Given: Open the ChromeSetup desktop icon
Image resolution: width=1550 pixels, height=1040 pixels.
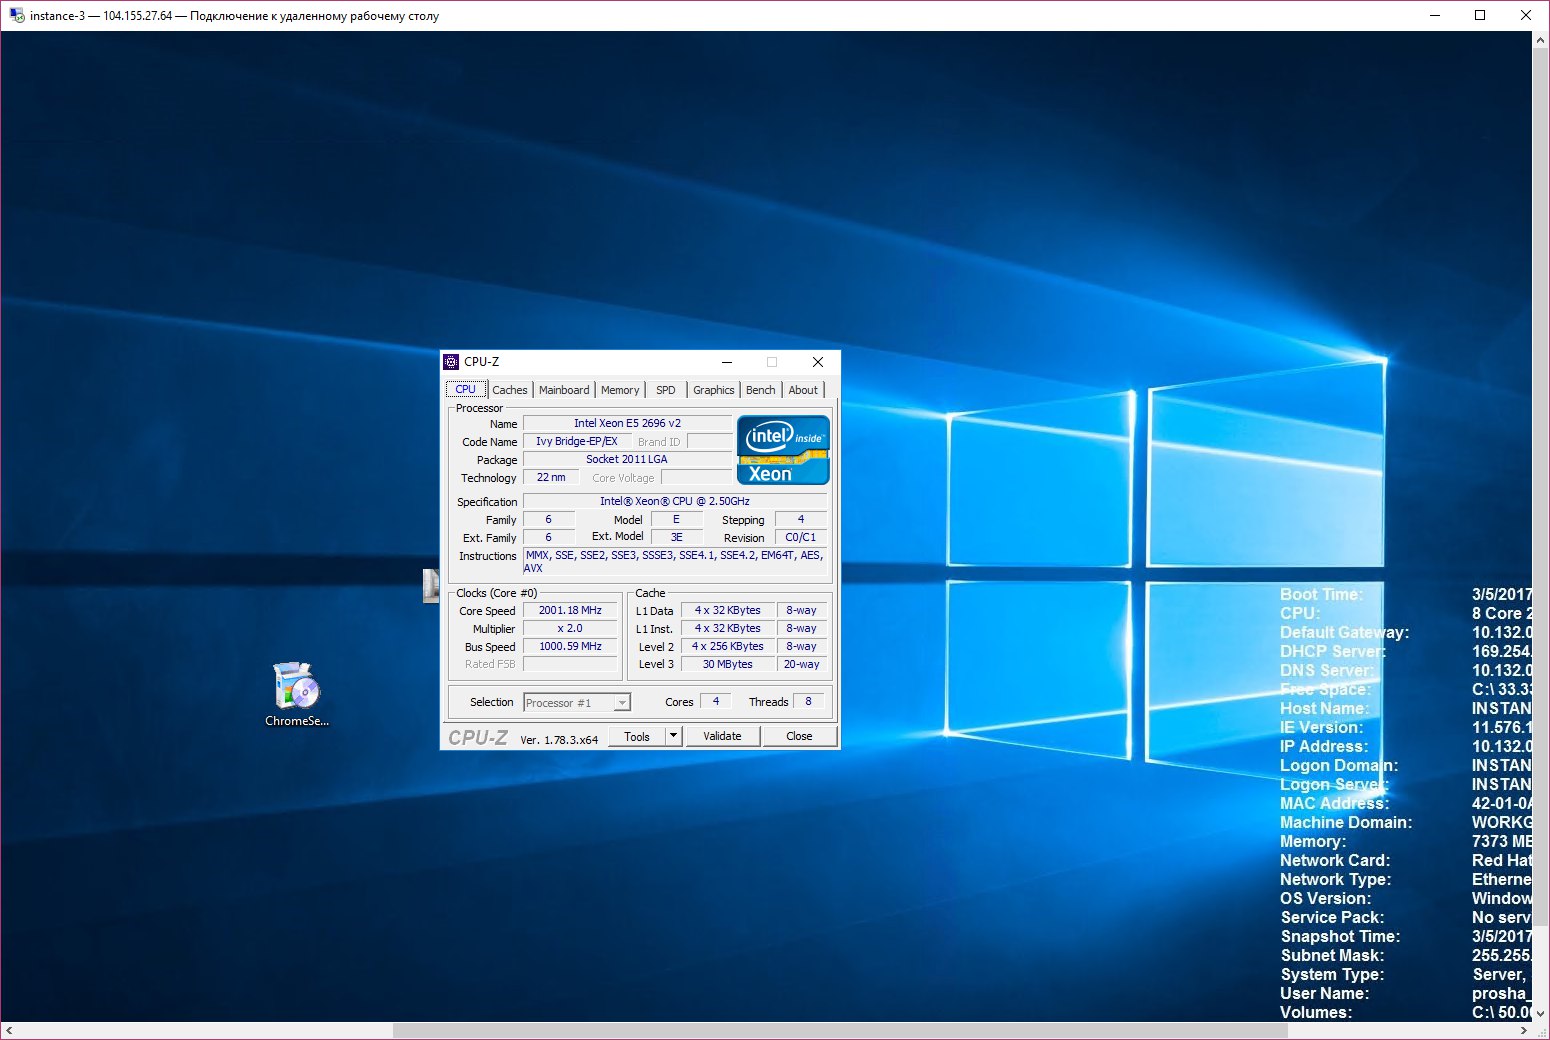Looking at the screenshot, I should click(x=297, y=693).
